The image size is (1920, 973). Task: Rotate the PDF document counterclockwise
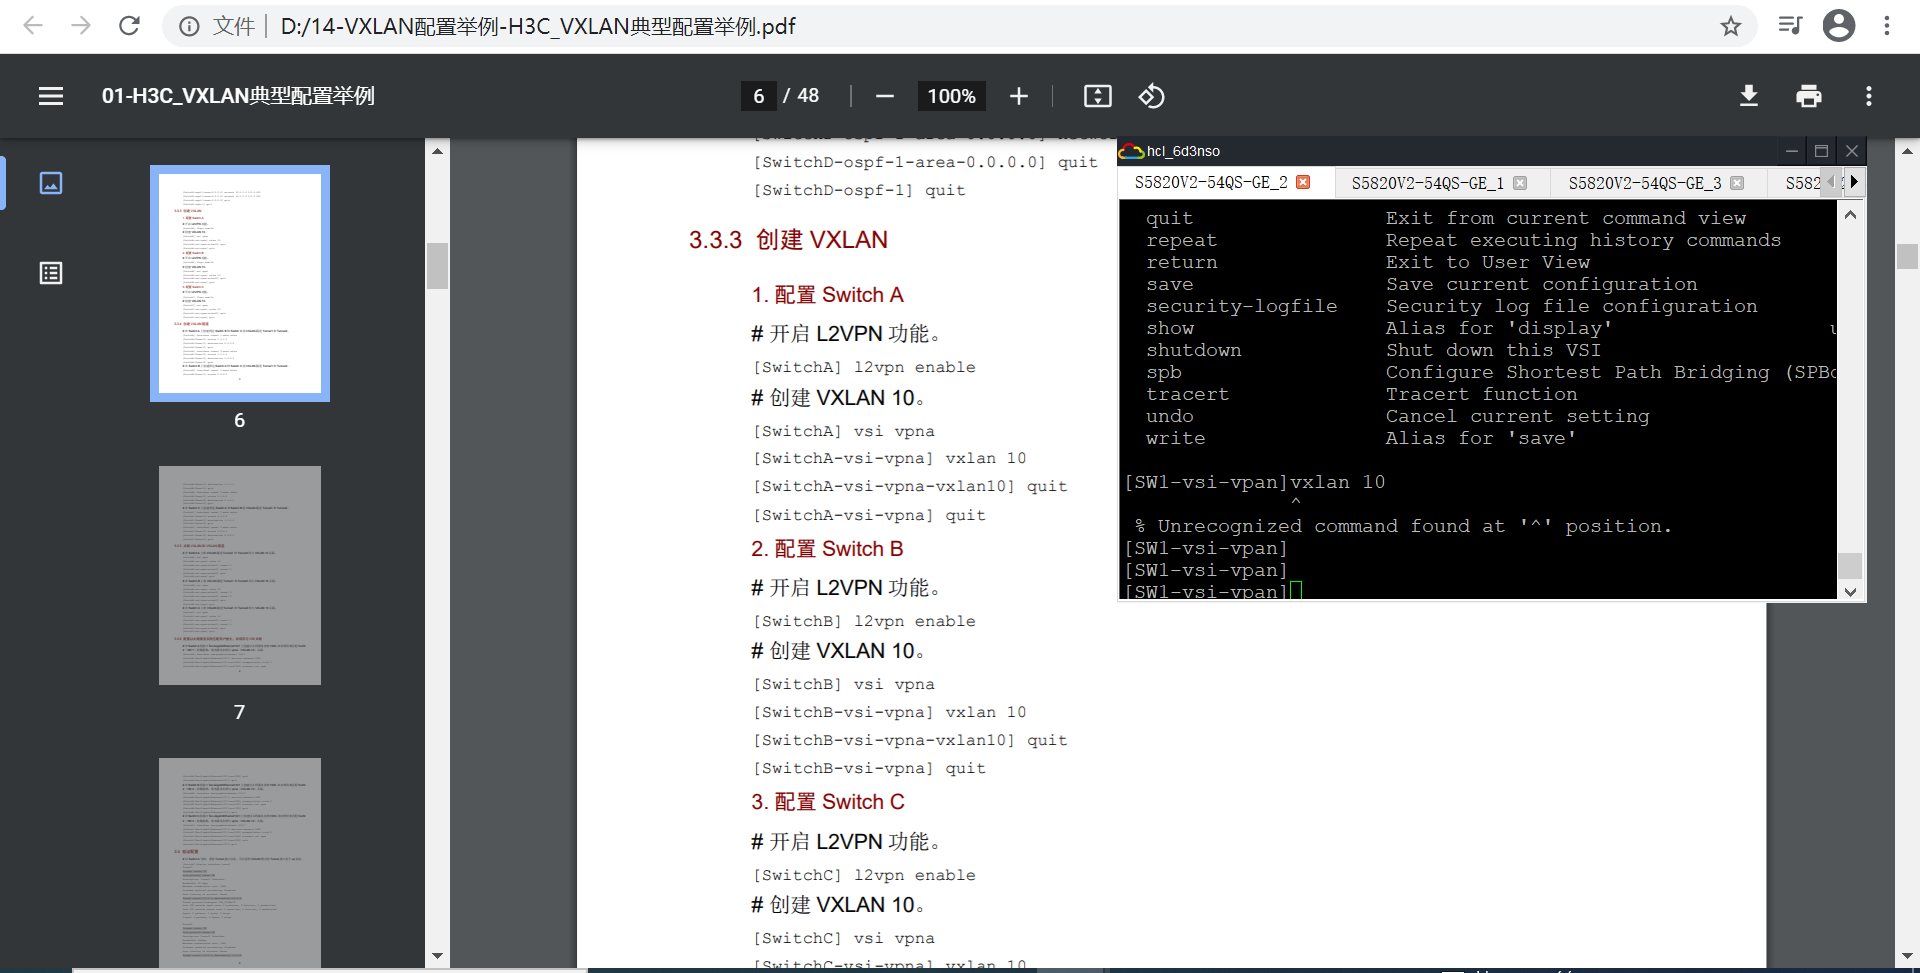[x=1151, y=96]
